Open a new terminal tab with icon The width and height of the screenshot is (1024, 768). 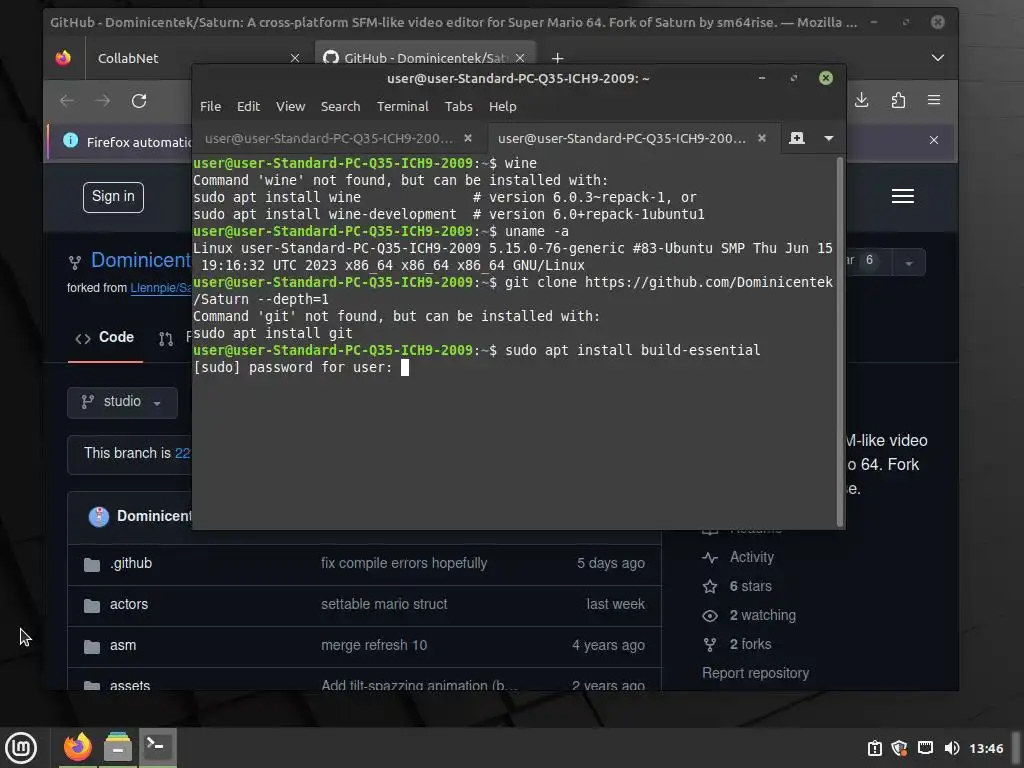coord(797,138)
